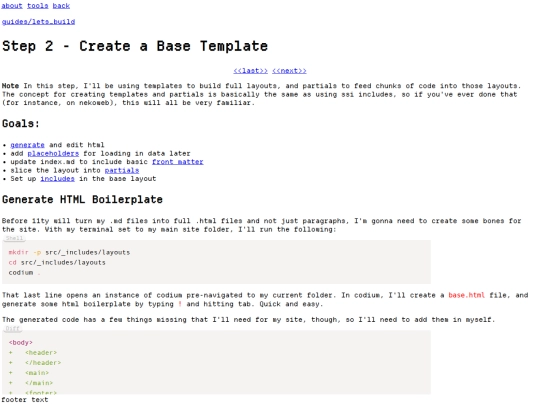Click the added <header> line in diff

point(33,353)
